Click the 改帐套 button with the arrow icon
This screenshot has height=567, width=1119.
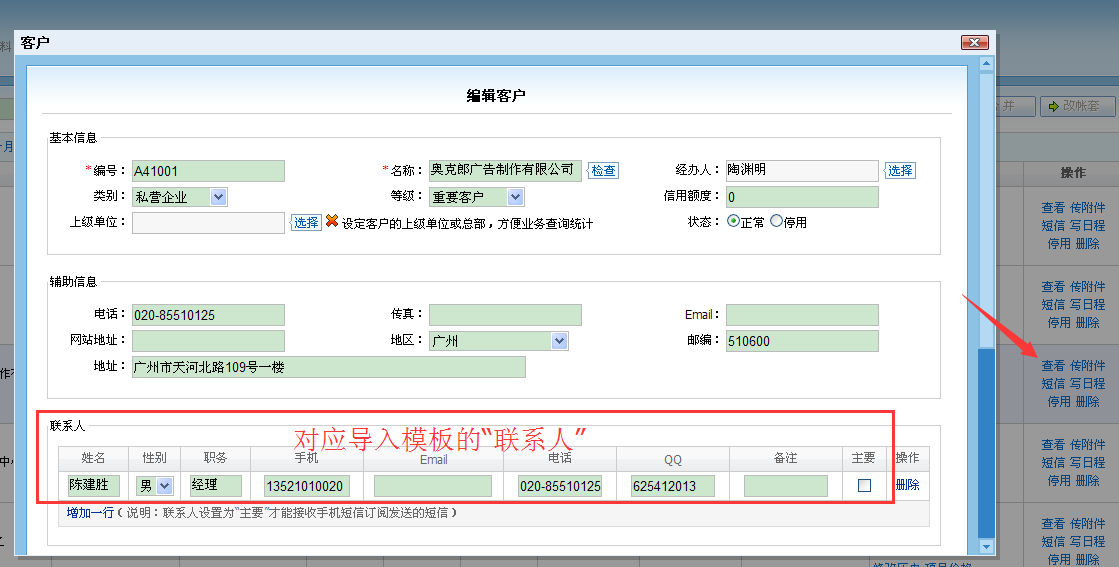[1078, 106]
